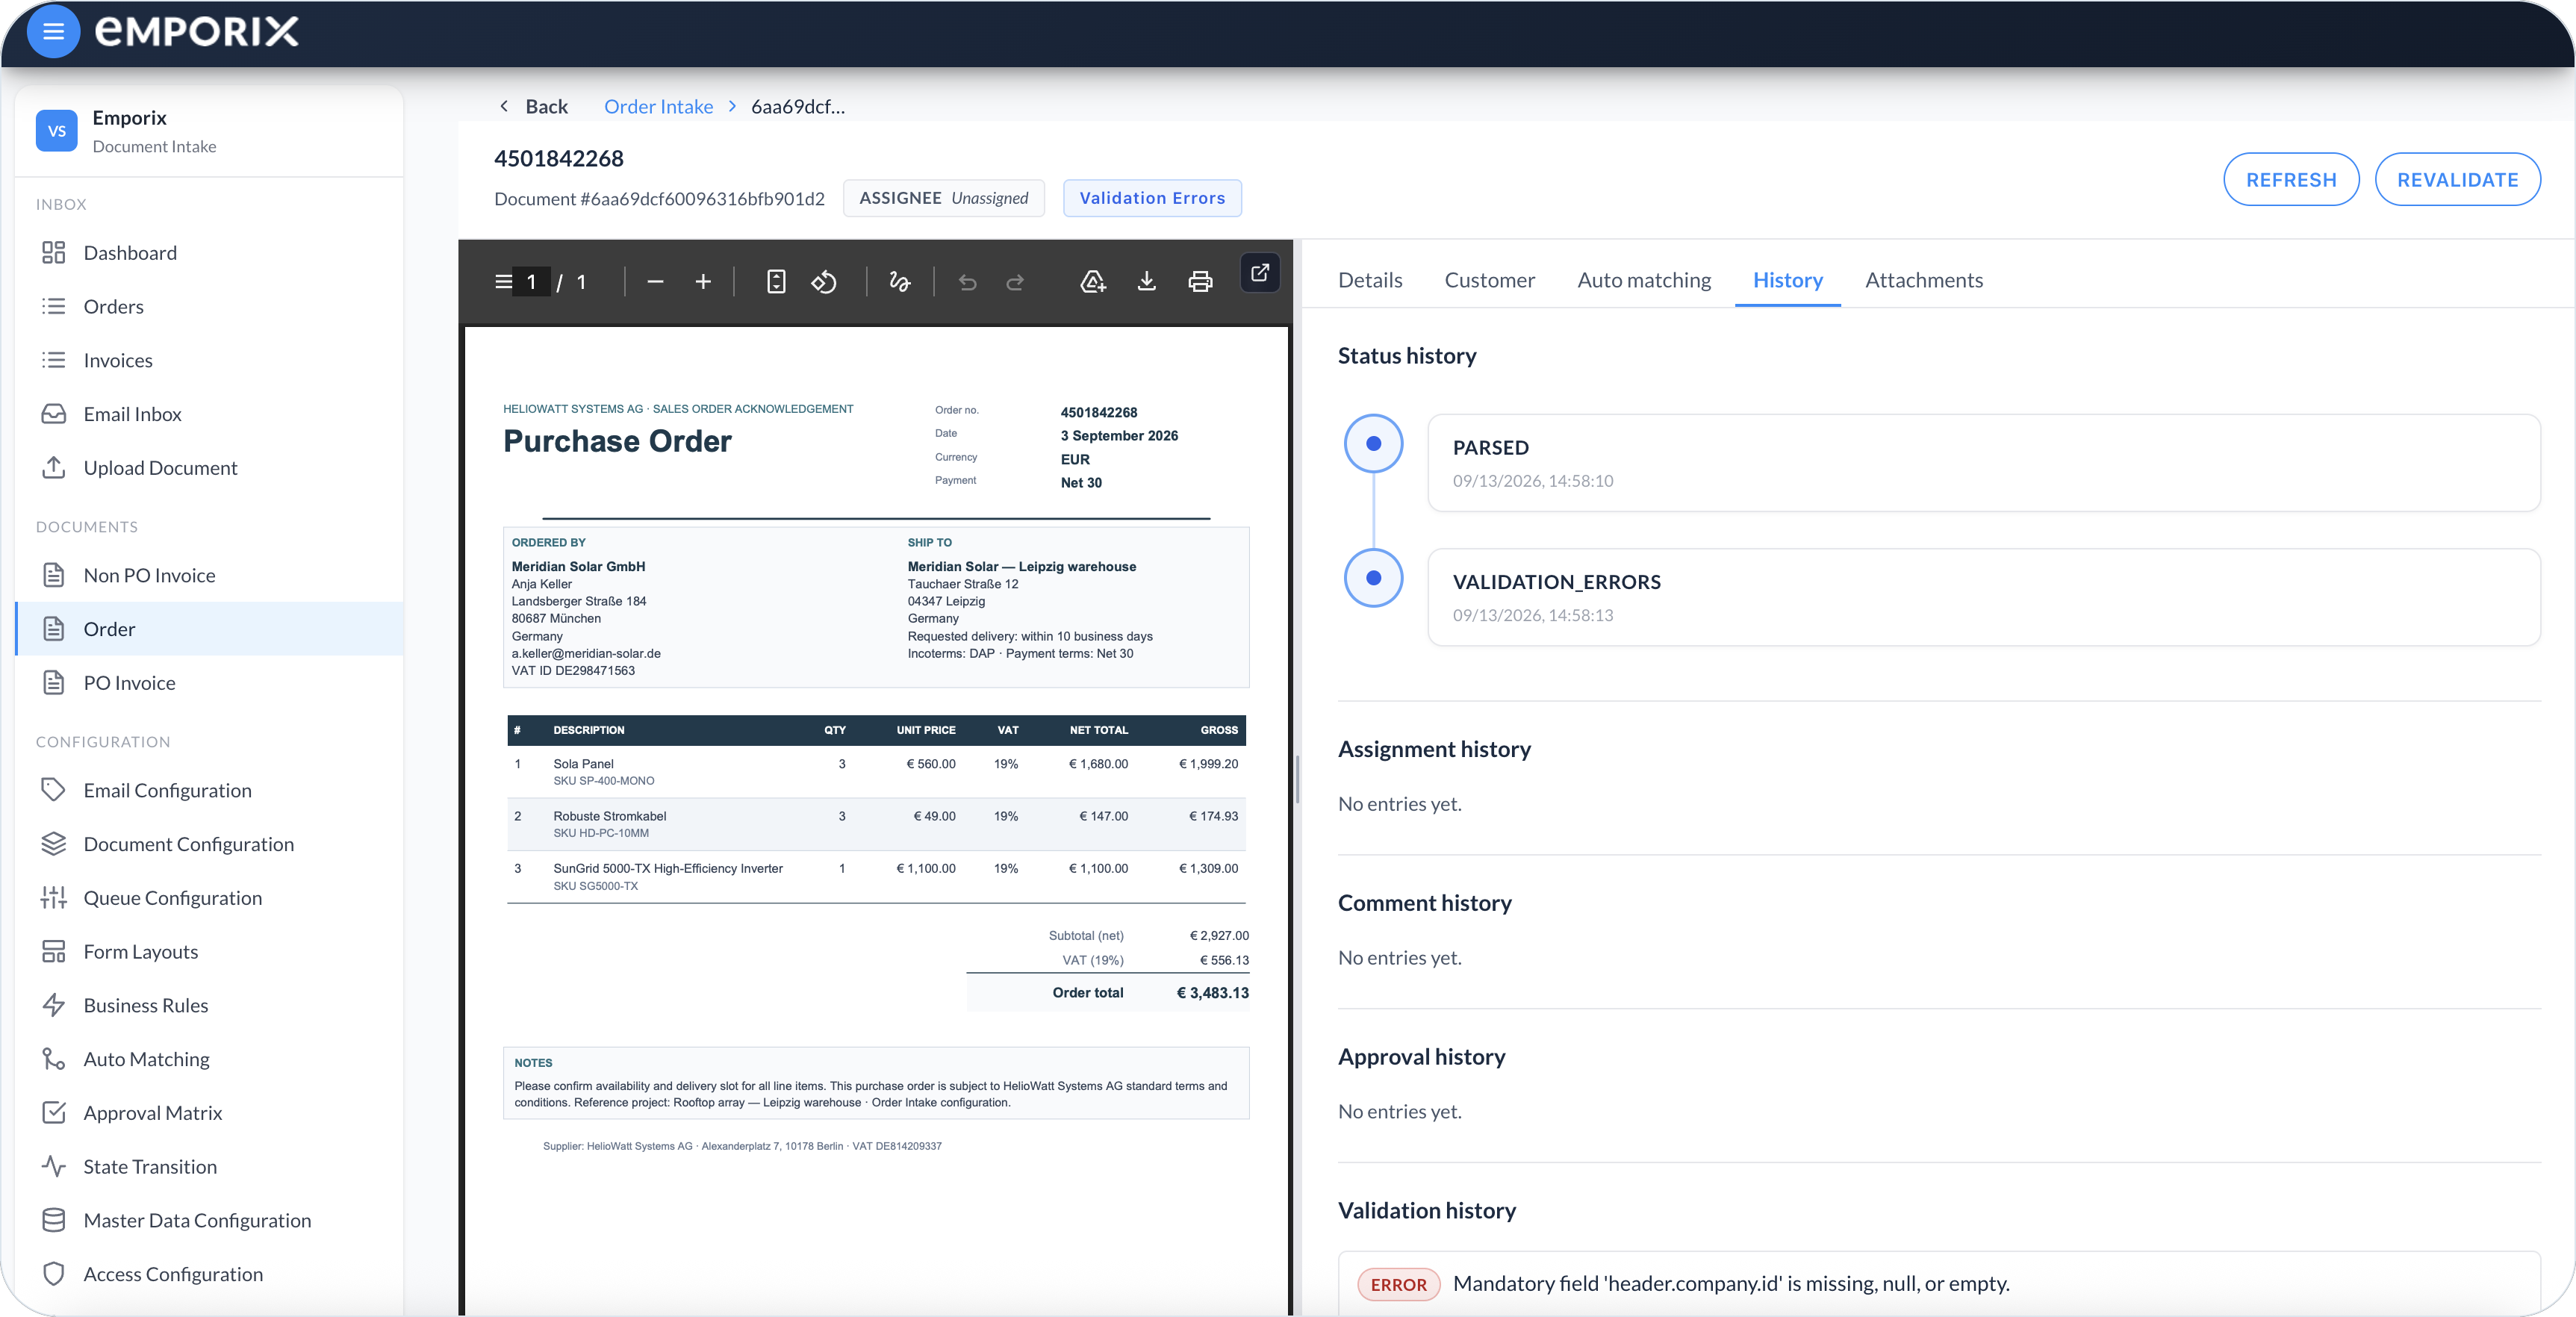2576x1317 pixels.
Task: Open Order Intake breadcrumb link
Action: pyautogui.click(x=658, y=106)
